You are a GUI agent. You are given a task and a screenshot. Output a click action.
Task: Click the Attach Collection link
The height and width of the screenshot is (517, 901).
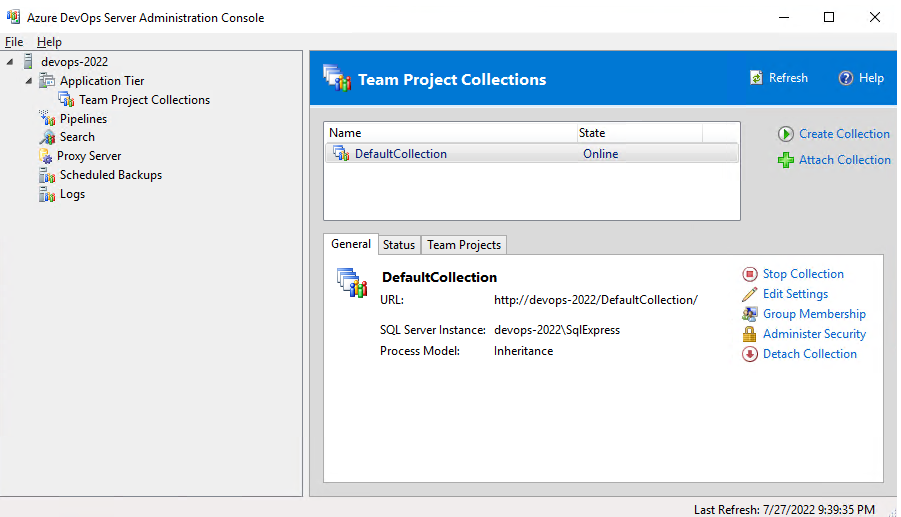(x=845, y=160)
